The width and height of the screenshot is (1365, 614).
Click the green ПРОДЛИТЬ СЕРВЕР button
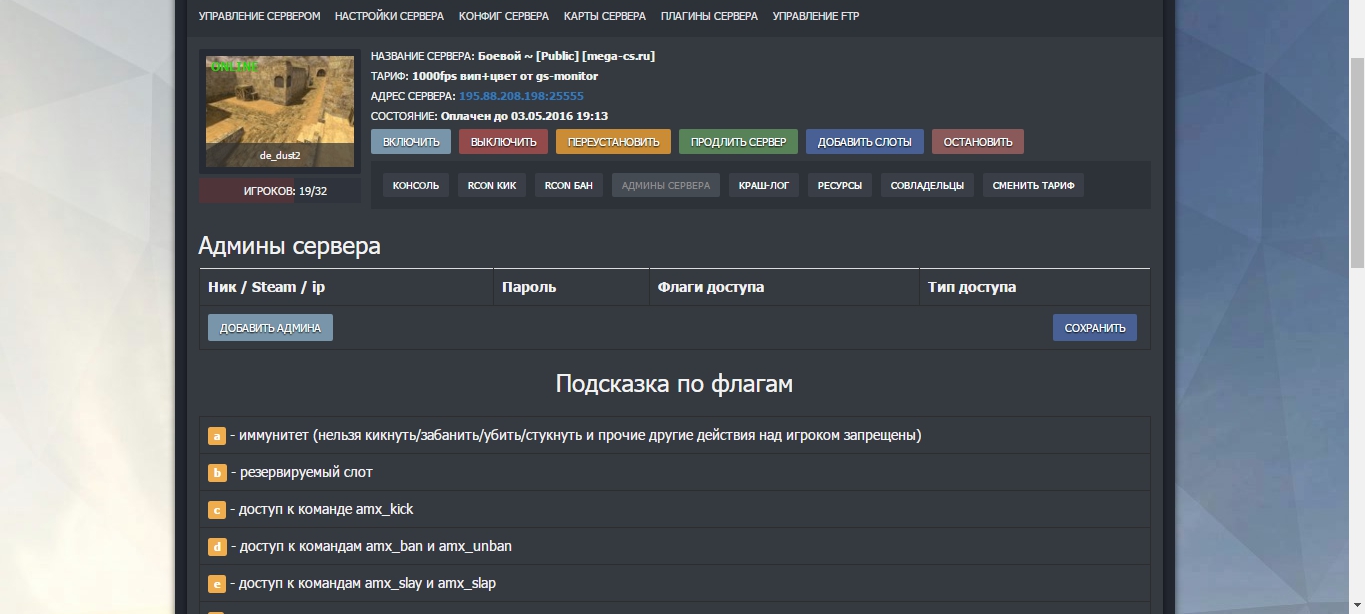[739, 142]
